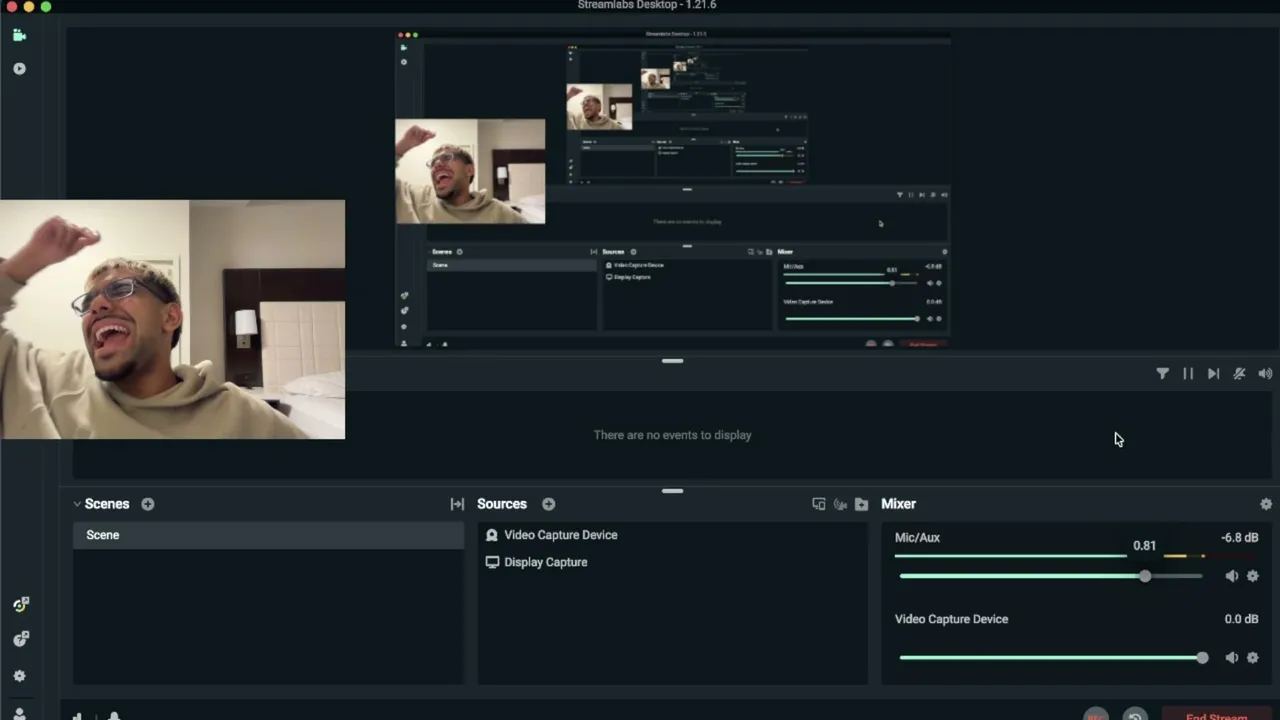Open the Highlighter play icon in sidebar
The image size is (1280, 720).
[19, 69]
